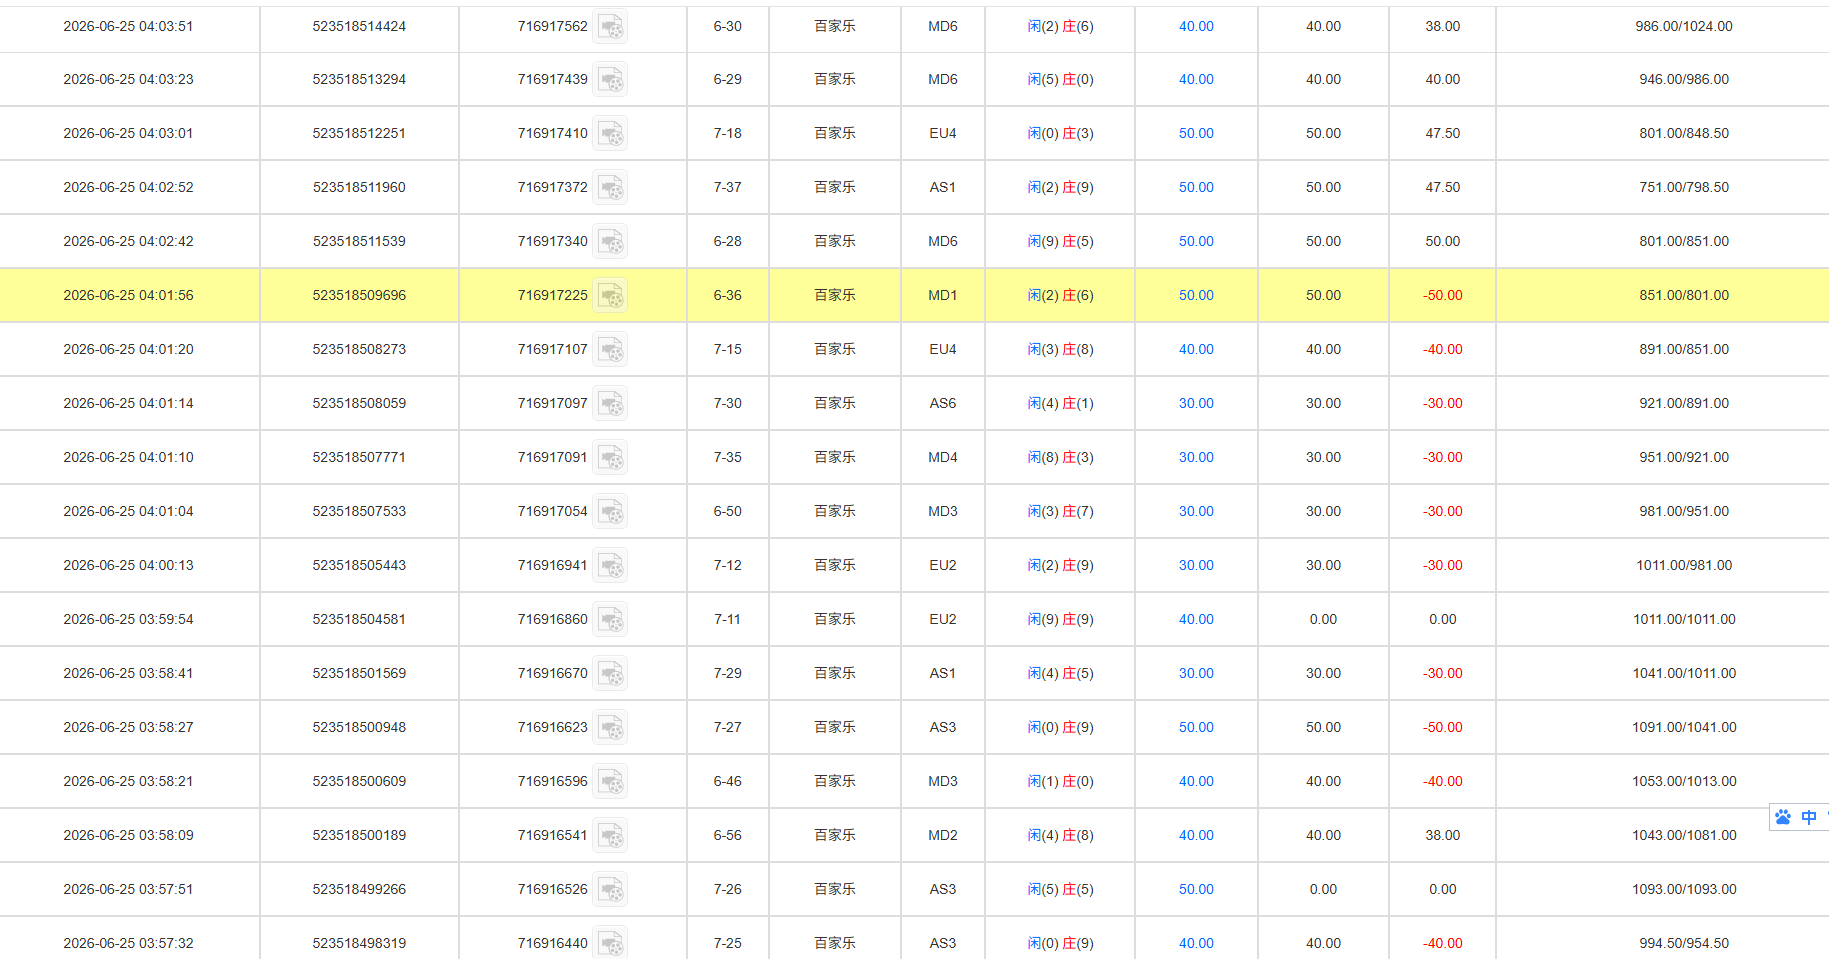Screen dimensions: 1829x959
Task: Click table code 7-37
Action: pyautogui.click(x=727, y=187)
